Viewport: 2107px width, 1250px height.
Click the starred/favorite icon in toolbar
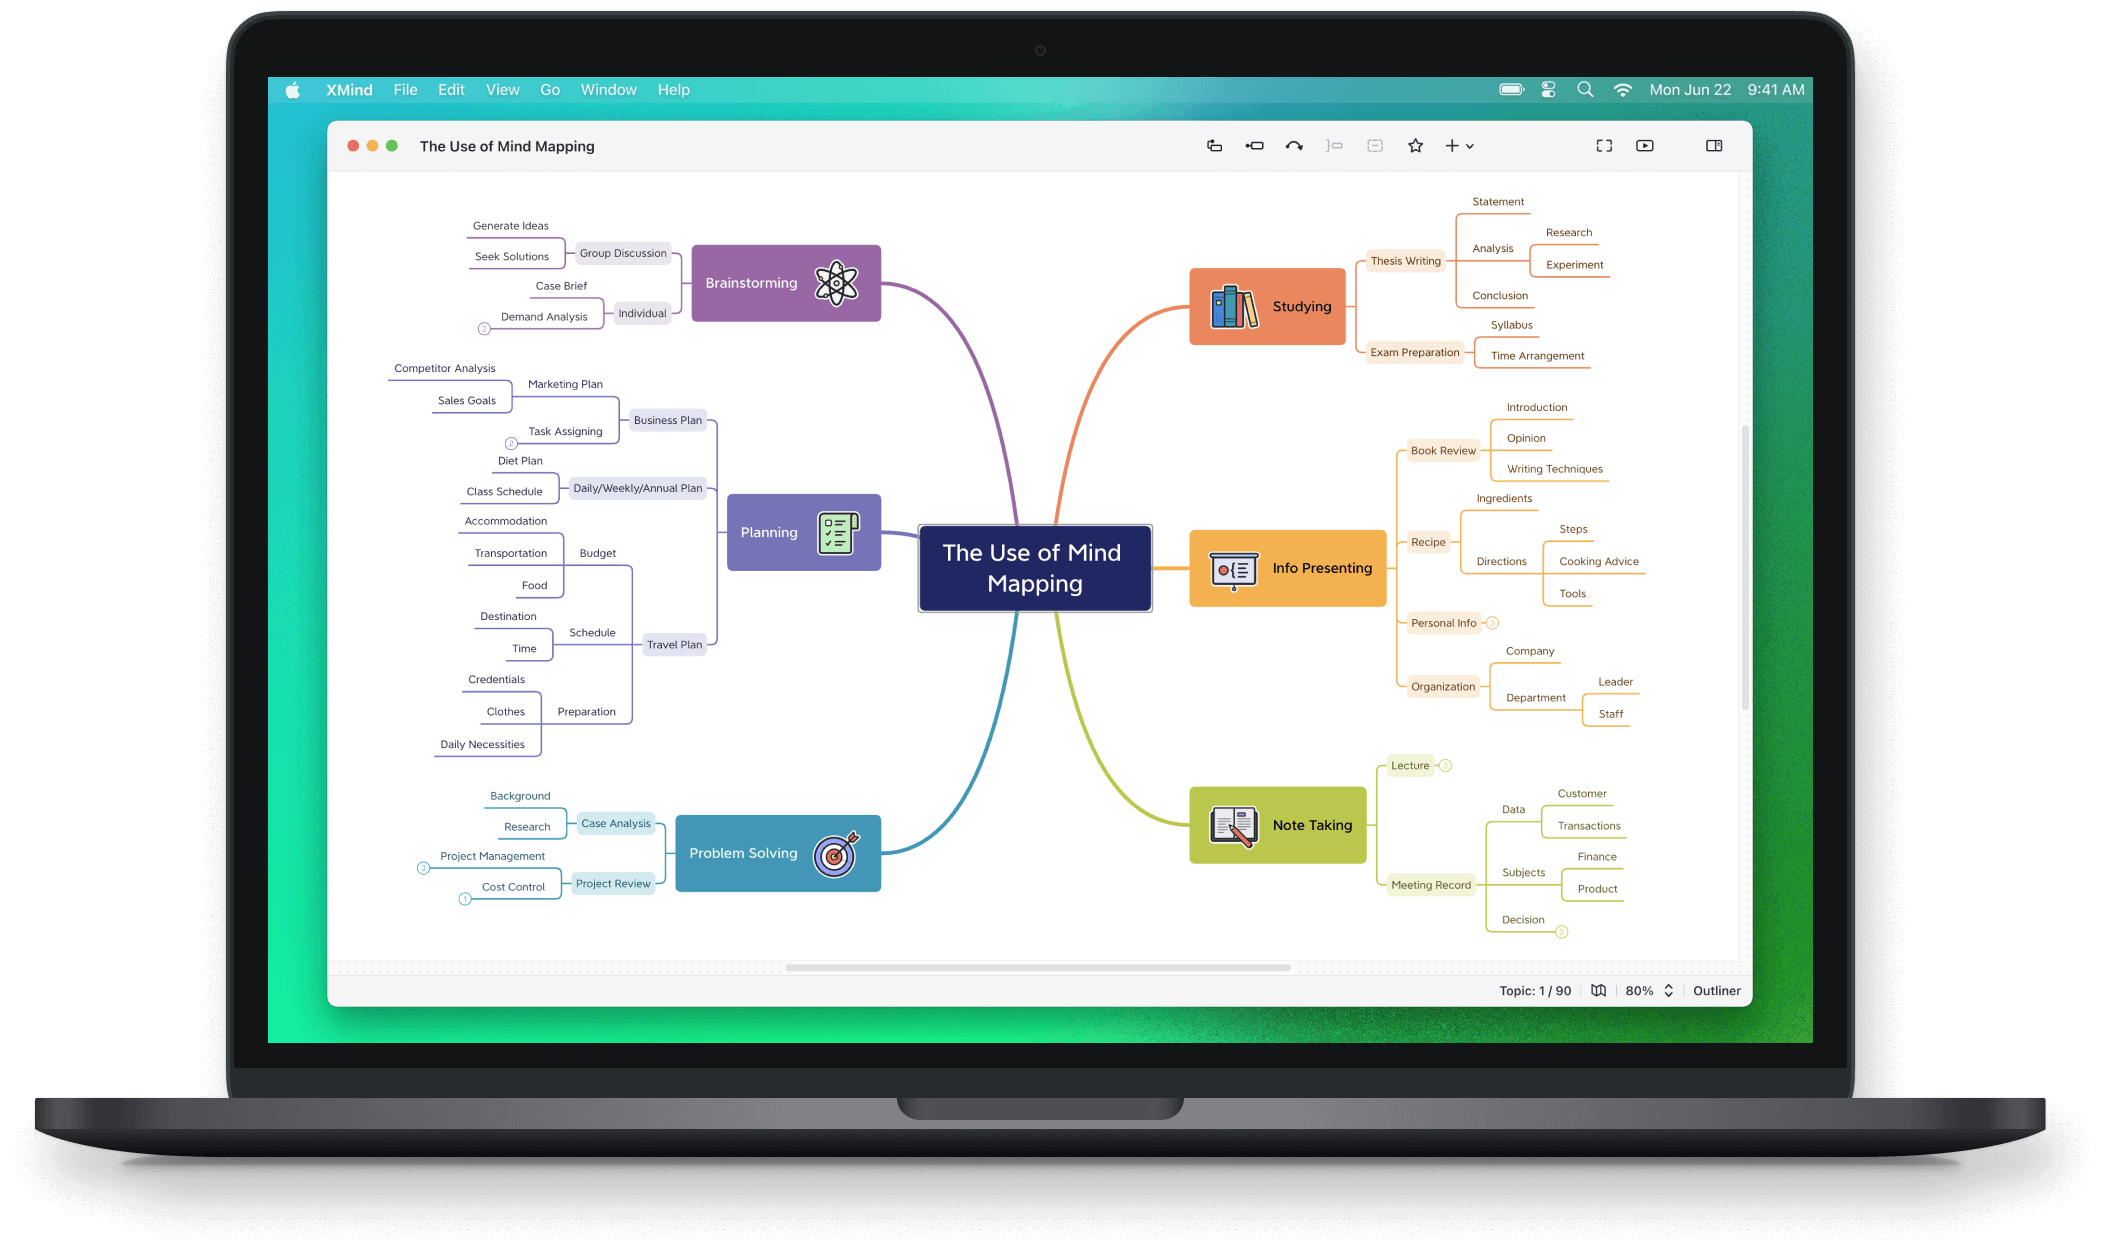[1414, 144]
